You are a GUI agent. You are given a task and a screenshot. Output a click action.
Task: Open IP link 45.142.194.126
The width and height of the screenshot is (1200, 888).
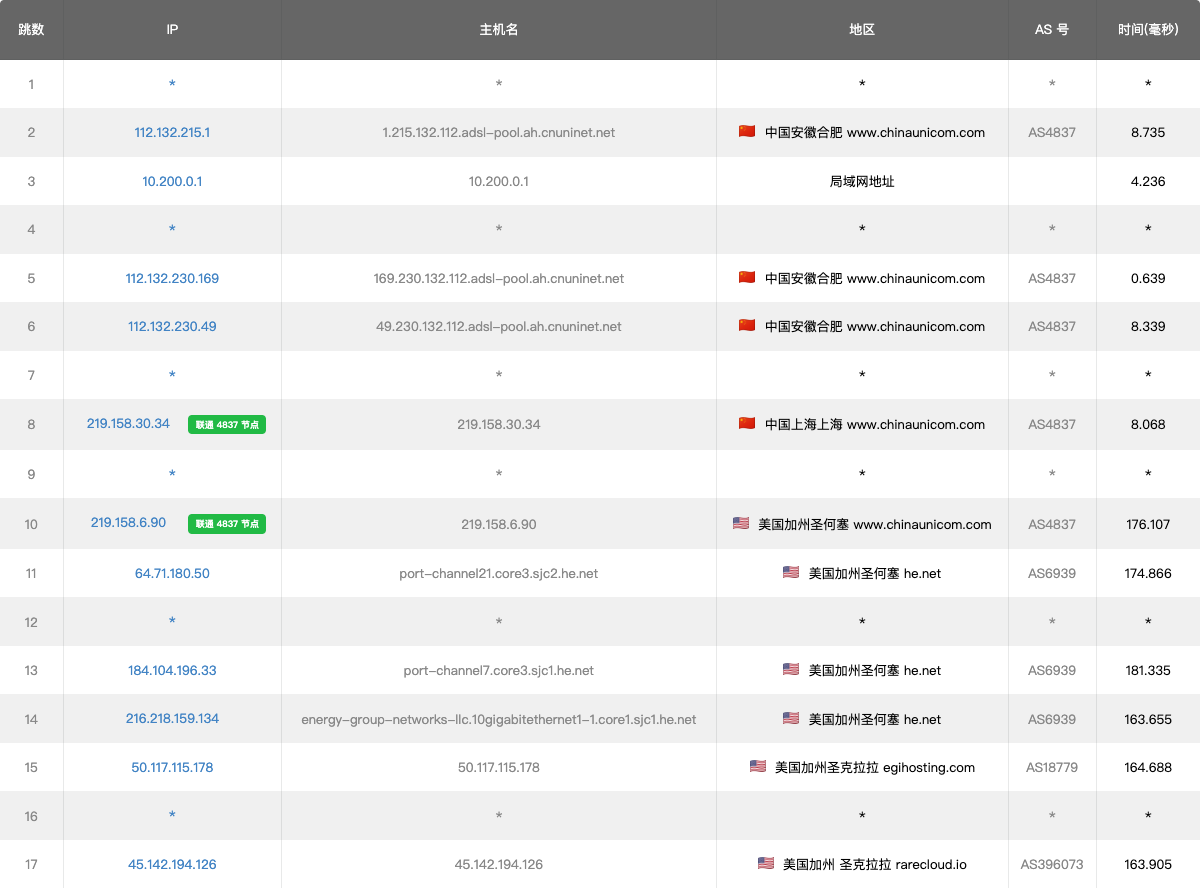(x=172, y=864)
